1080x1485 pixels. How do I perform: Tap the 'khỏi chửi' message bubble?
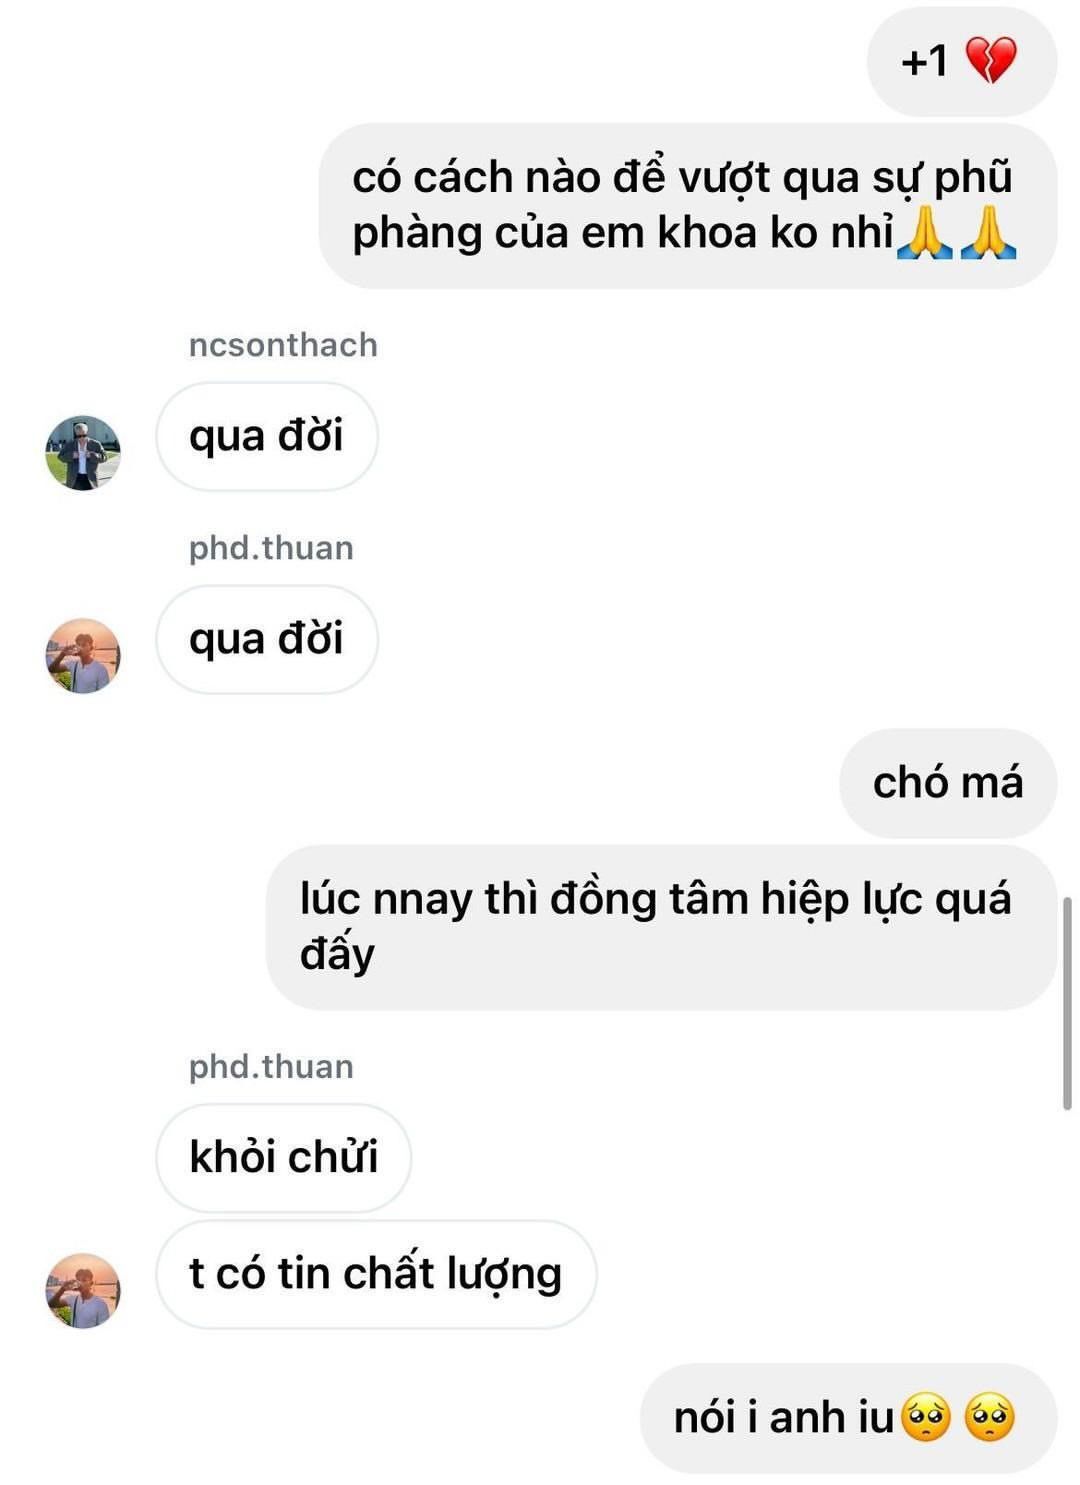pos(284,1158)
